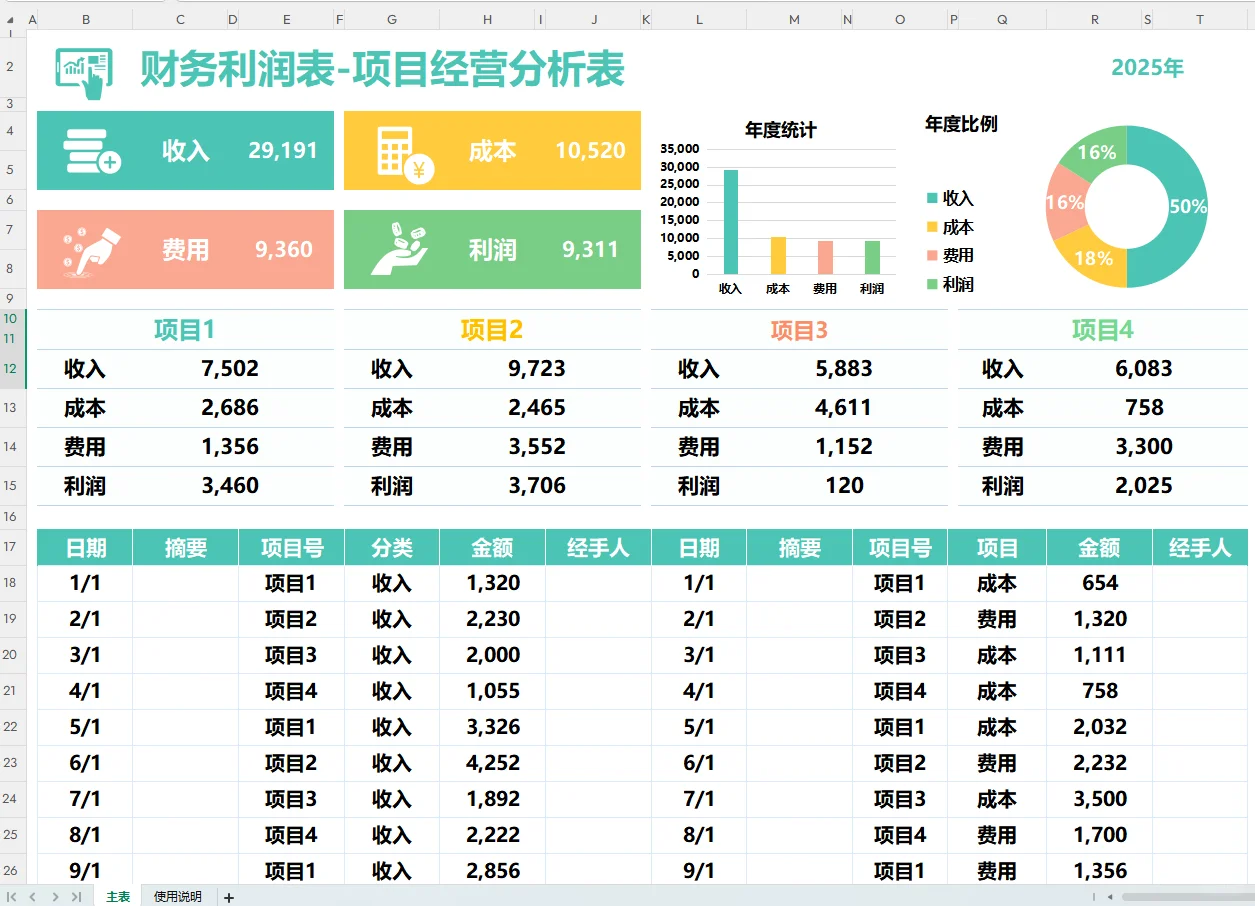Select the 主表 sheet tab
Viewport: 1255px width, 906px height.
coord(116,897)
